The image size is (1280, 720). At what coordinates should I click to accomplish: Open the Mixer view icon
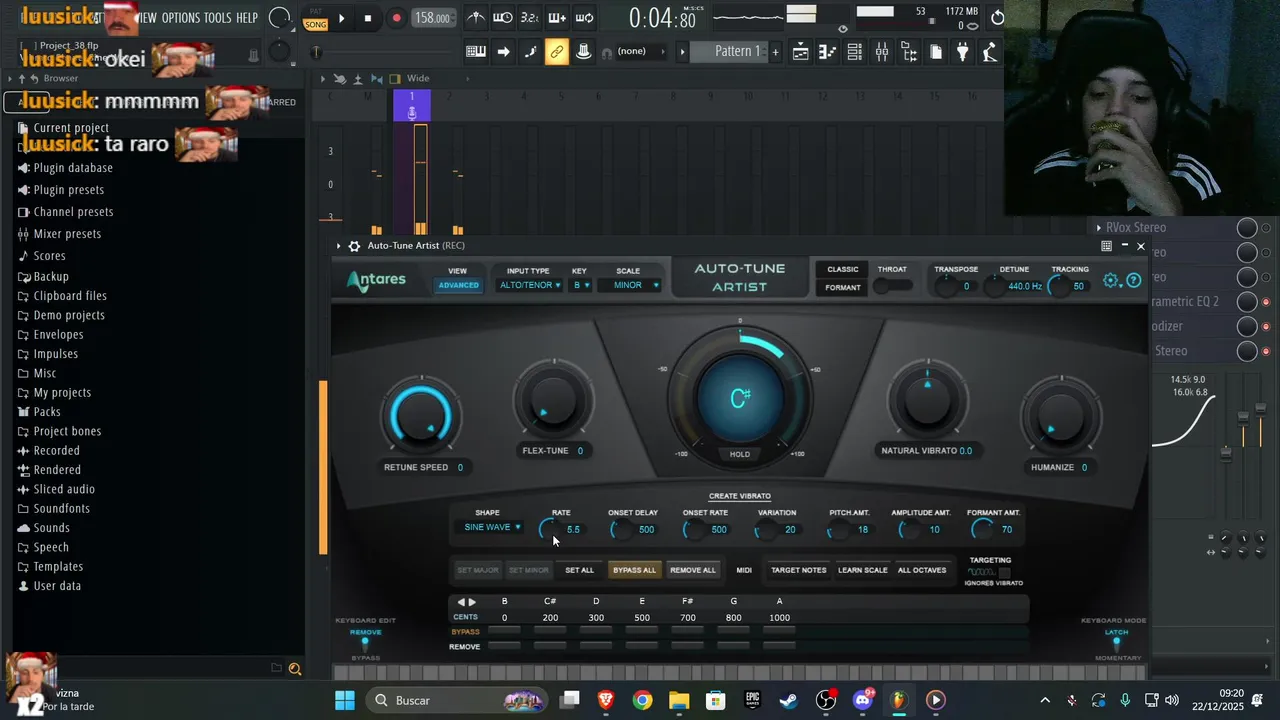tap(882, 52)
